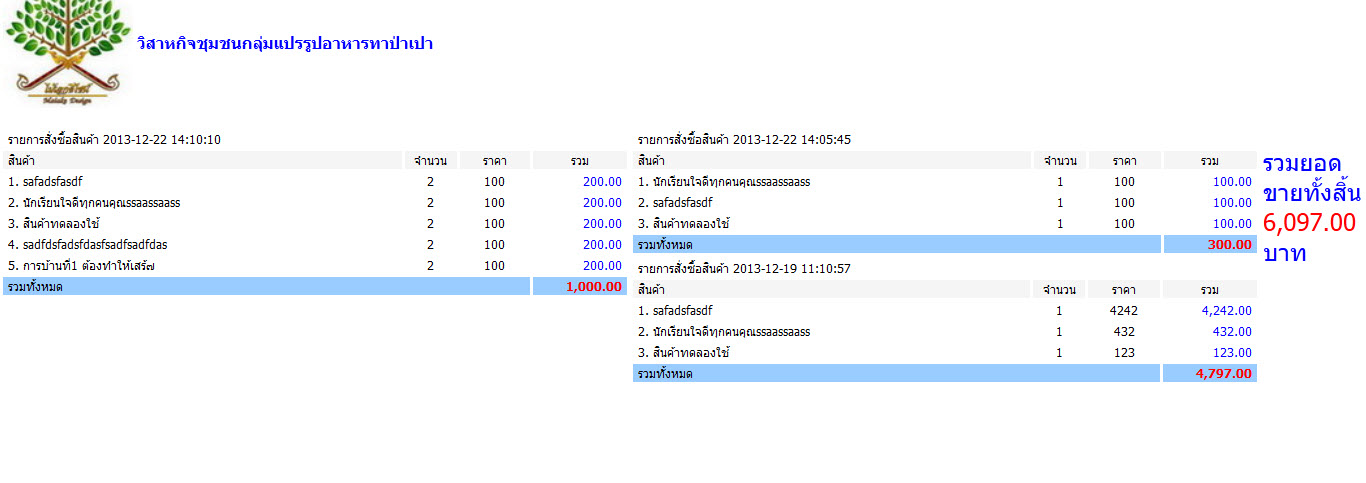
Task: Click รวม column header in 14:10:10 order
Action: 579,161
